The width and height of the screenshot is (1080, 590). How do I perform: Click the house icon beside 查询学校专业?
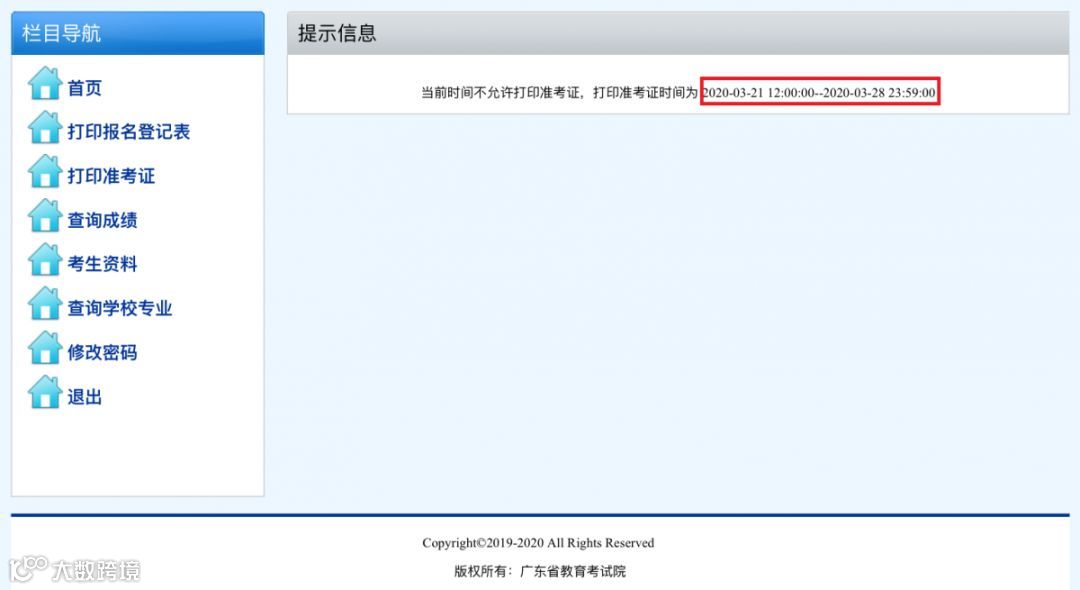point(45,304)
